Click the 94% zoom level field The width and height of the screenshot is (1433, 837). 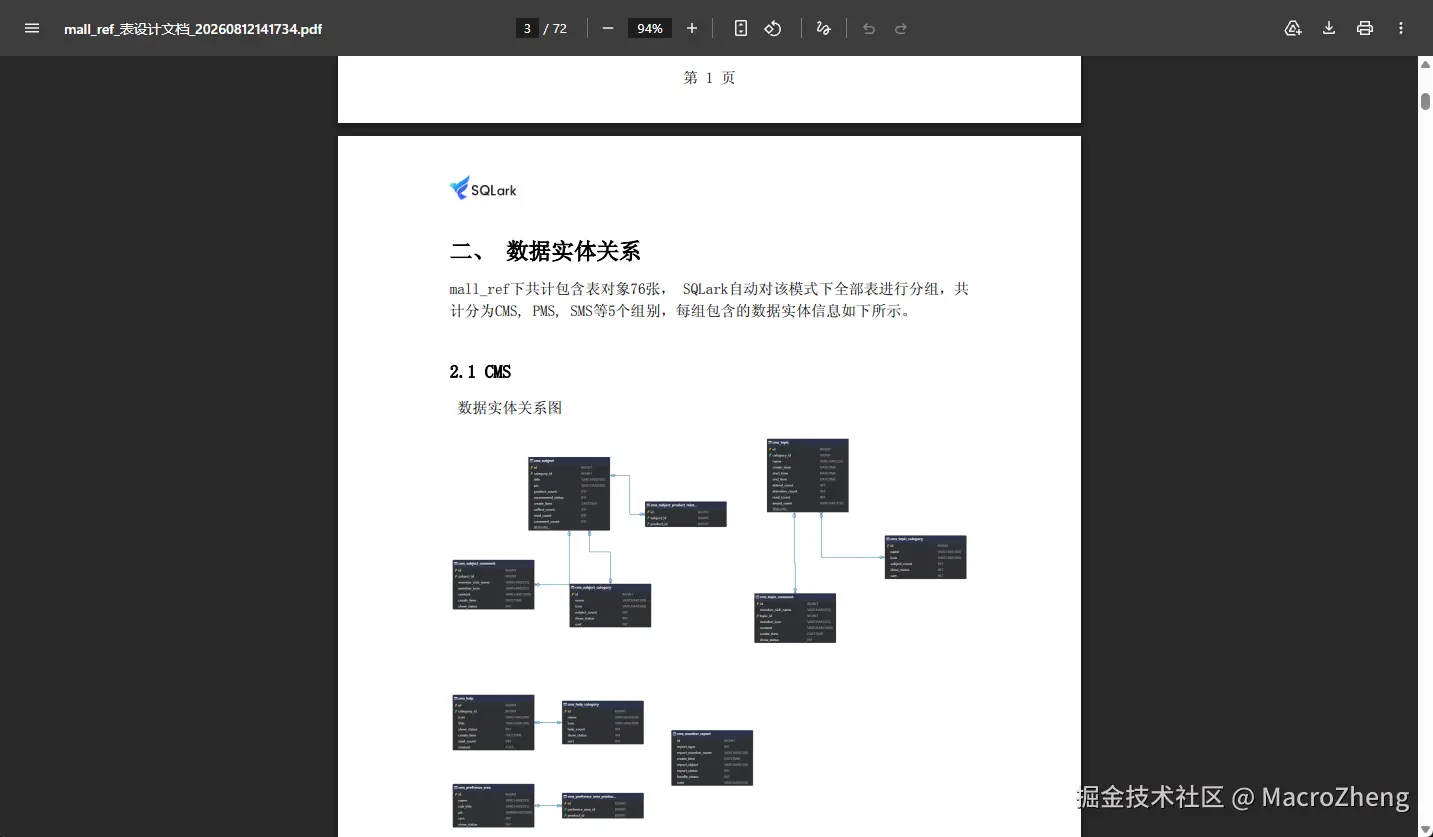click(x=650, y=28)
